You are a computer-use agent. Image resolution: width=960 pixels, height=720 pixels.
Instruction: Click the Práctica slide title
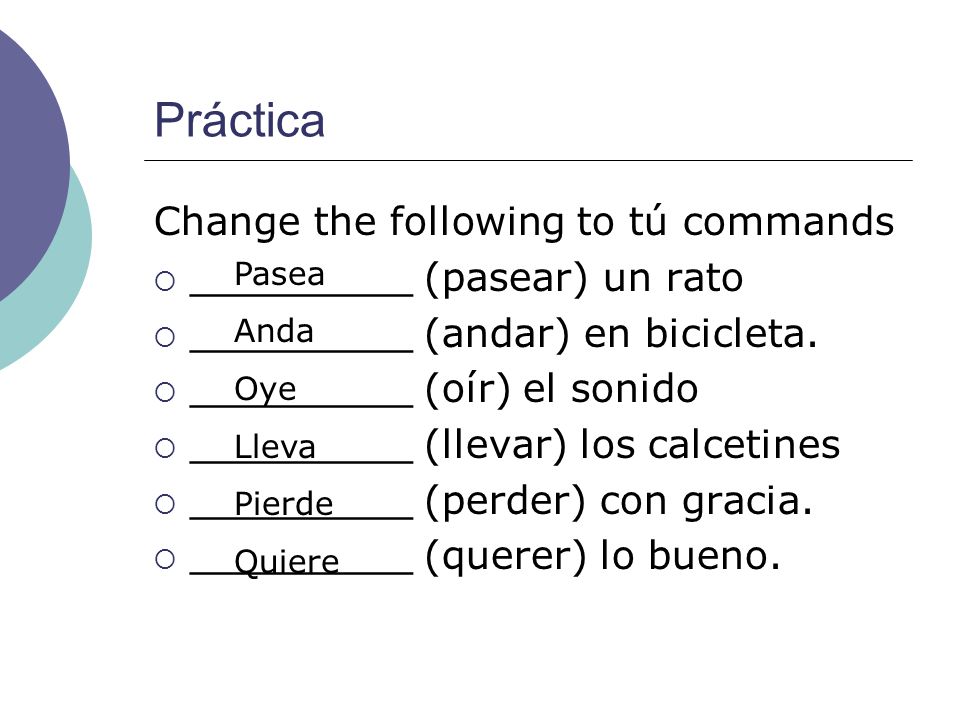click(239, 120)
